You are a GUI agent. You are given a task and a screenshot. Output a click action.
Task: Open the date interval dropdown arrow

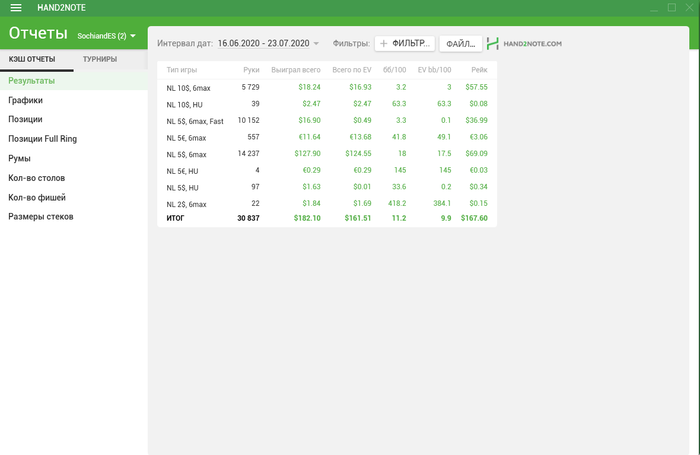(316, 43)
